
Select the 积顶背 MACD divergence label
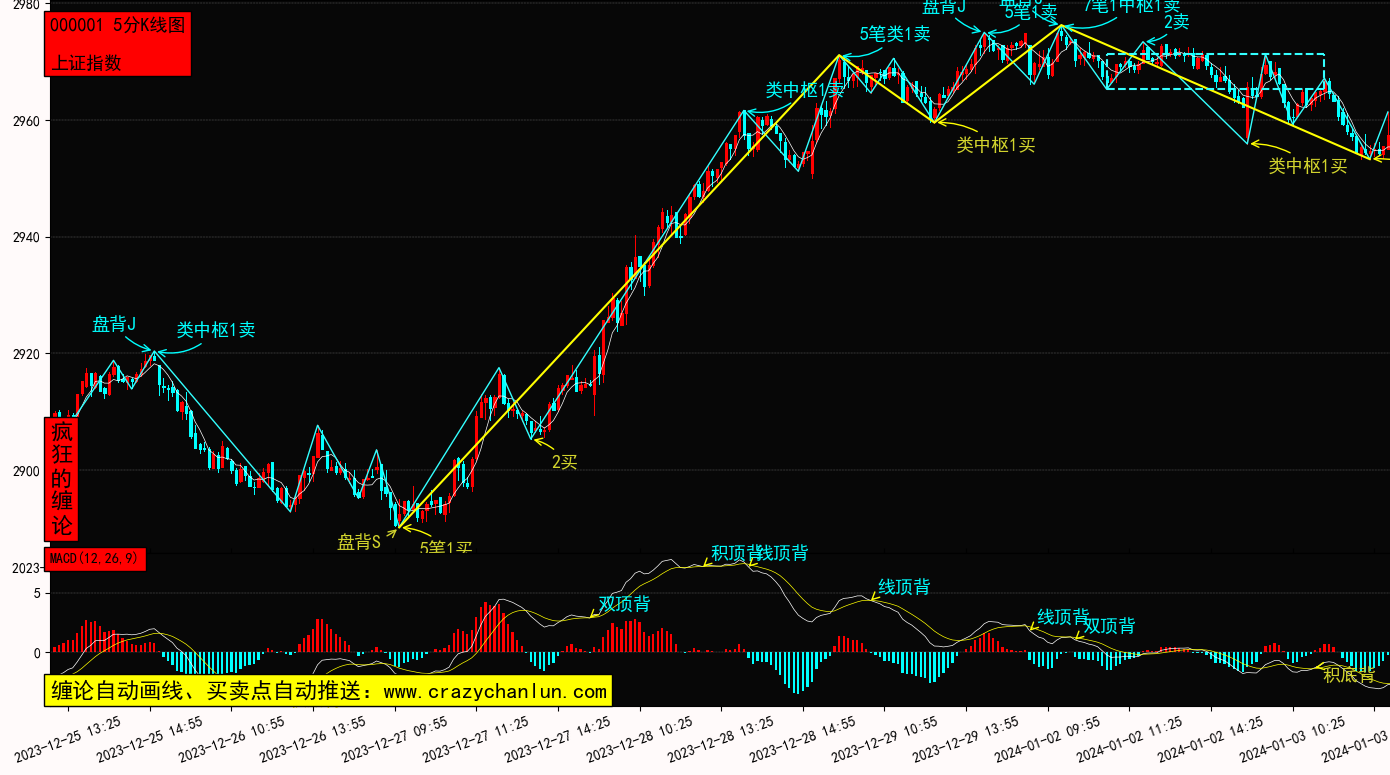(x=735, y=553)
